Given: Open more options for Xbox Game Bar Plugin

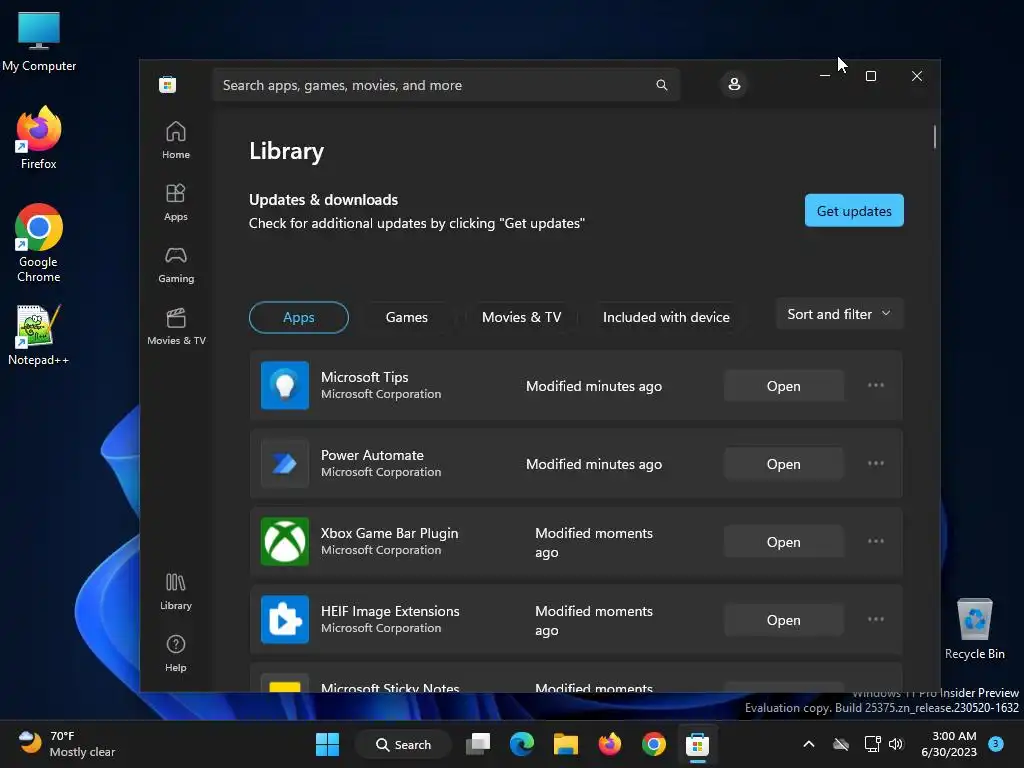Looking at the screenshot, I should coord(876,541).
